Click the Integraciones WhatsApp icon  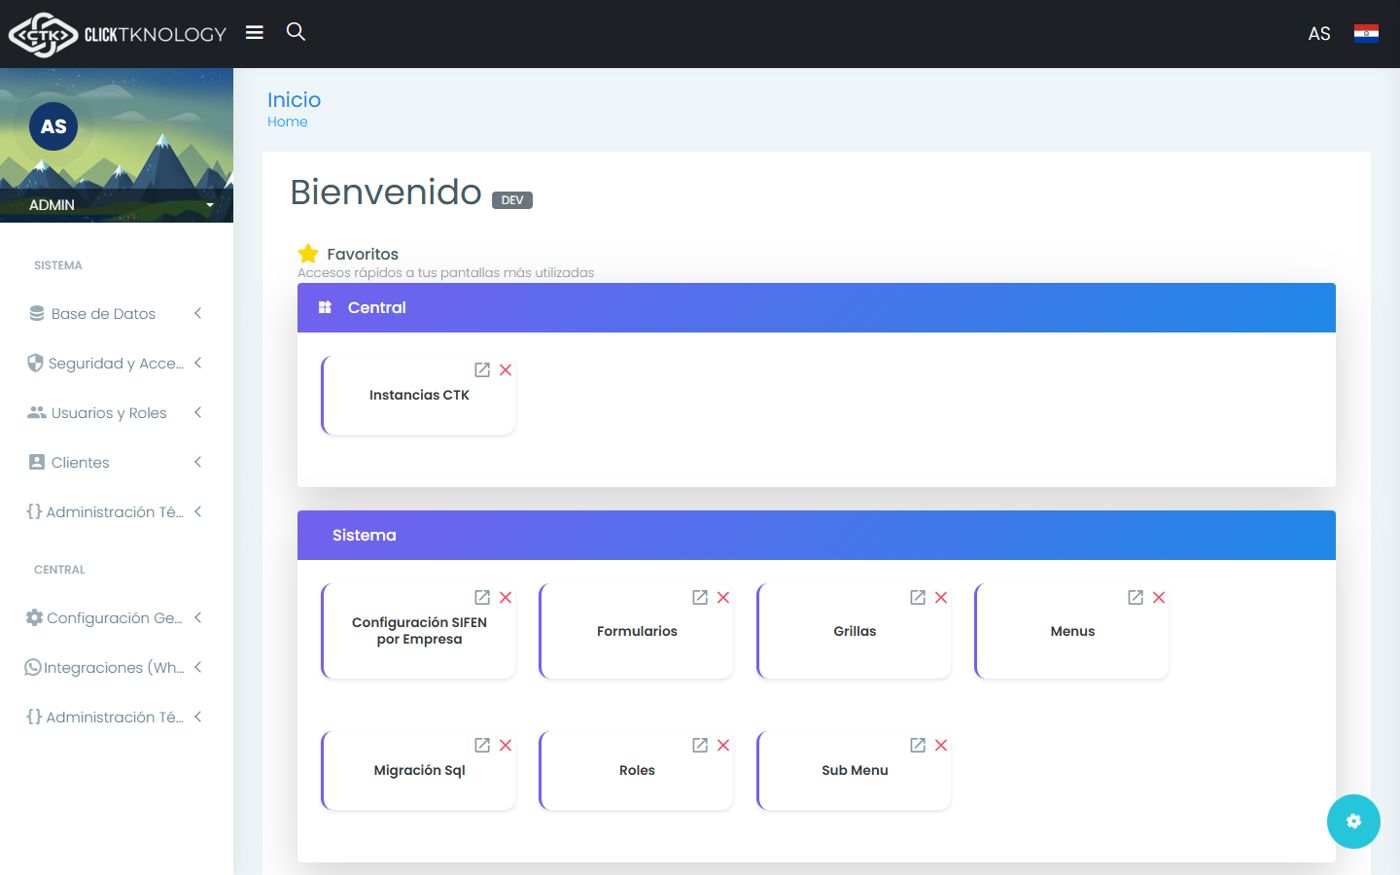(x=33, y=667)
